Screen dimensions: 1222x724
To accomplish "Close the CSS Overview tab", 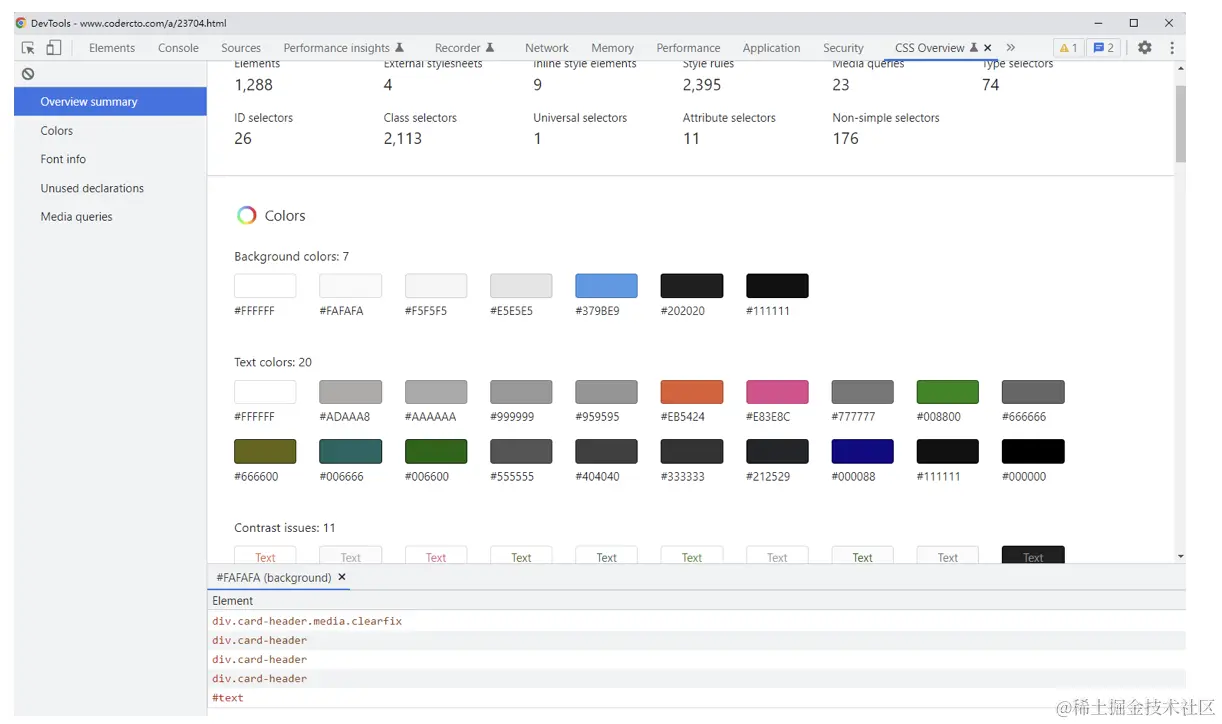I will click(988, 47).
